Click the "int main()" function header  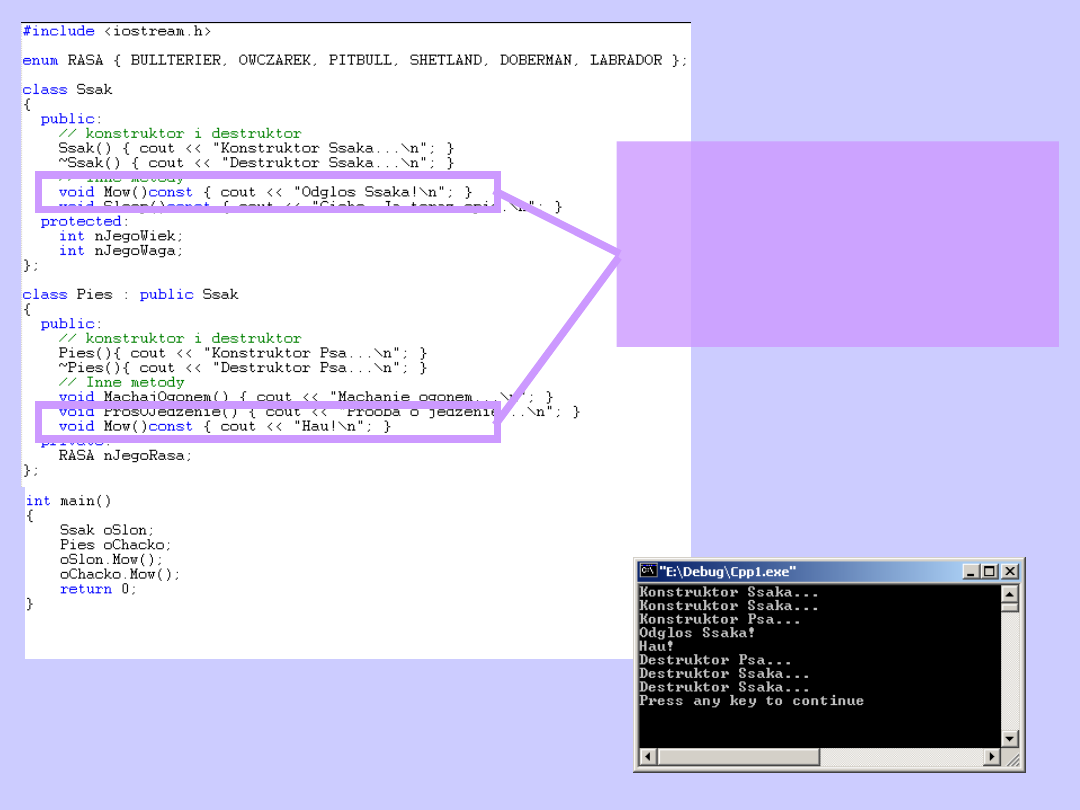click(x=68, y=501)
